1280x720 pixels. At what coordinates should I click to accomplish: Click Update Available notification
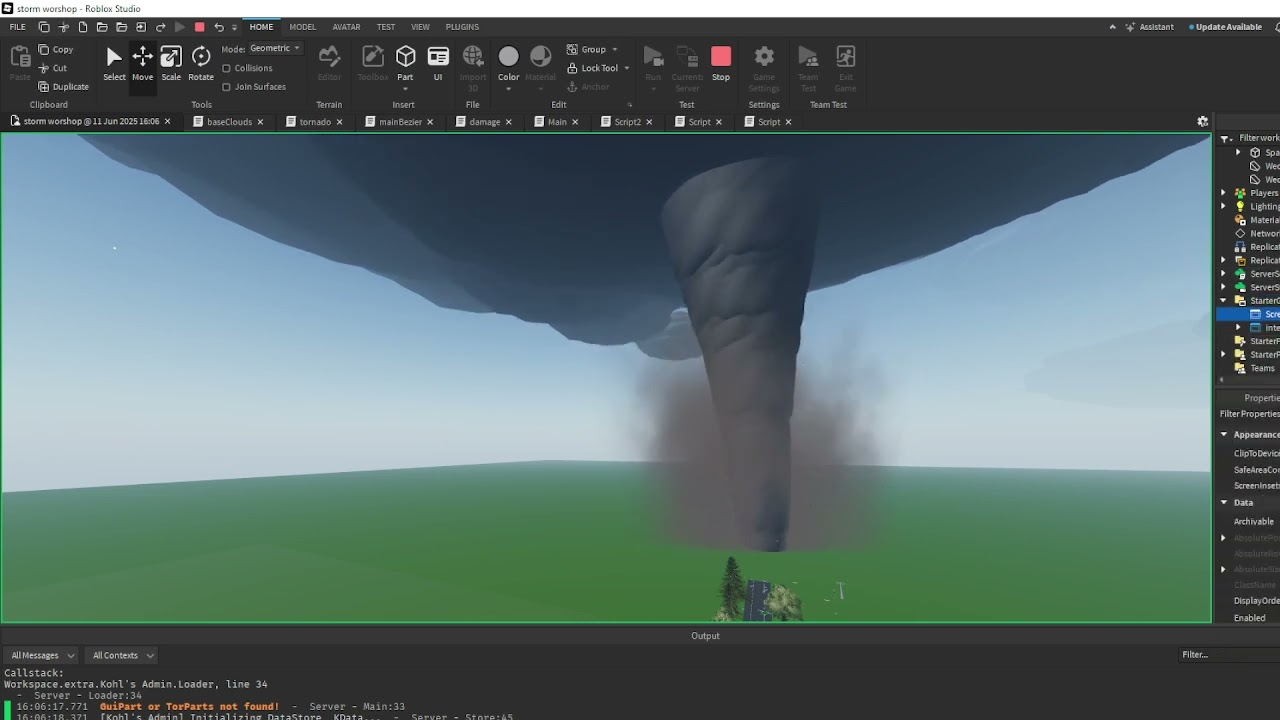pyautogui.click(x=1225, y=27)
